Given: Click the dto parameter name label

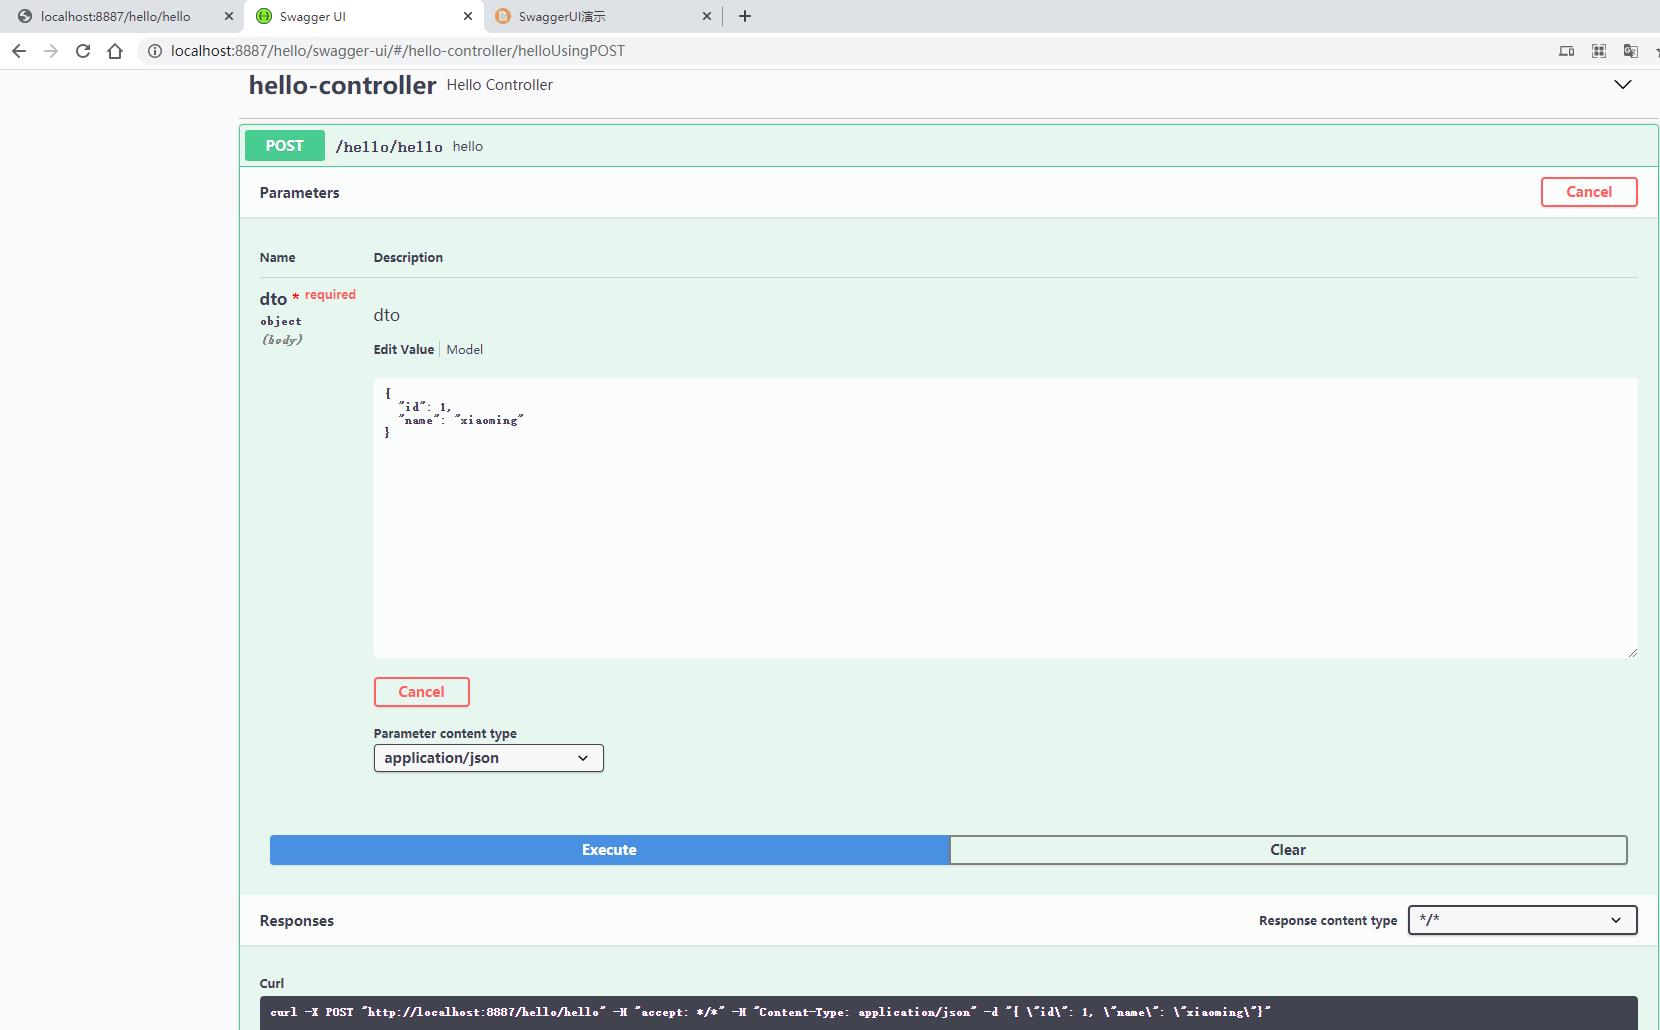Looking at the screenshot, I should pyautogui.click(x=273, y=299).
